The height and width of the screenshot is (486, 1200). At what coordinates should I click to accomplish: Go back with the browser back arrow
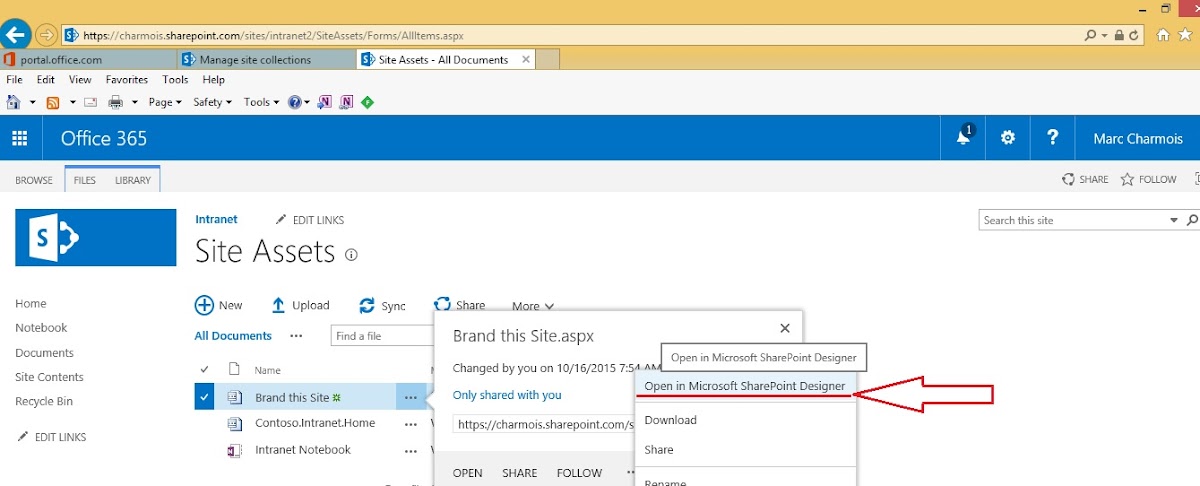(15, 34)
